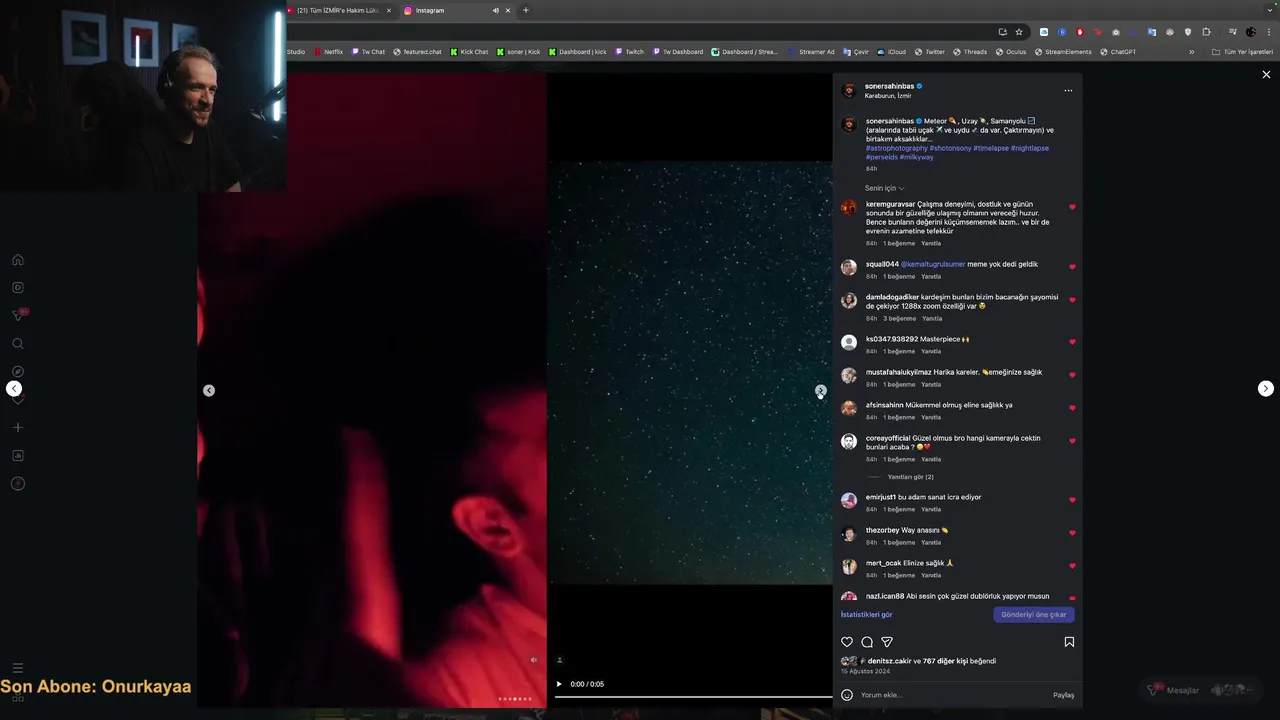
Task: Show next carousel slide
Action: click(820, 391)
